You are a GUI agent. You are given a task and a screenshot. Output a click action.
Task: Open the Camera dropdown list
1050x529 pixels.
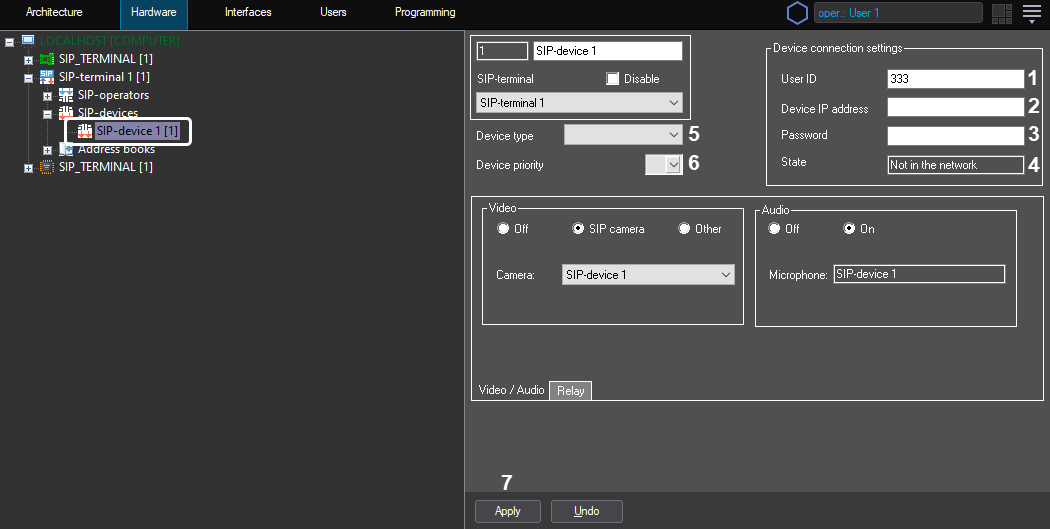pyautogui.click(x=647, y=275)
